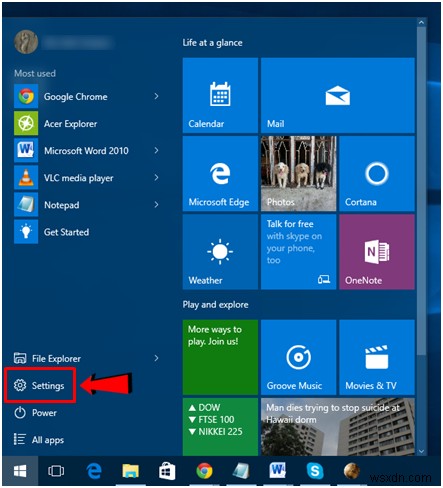The image size is (443, 488).
Task: Launch the Microsoft Edge tile
Action: tap(220, 173)
